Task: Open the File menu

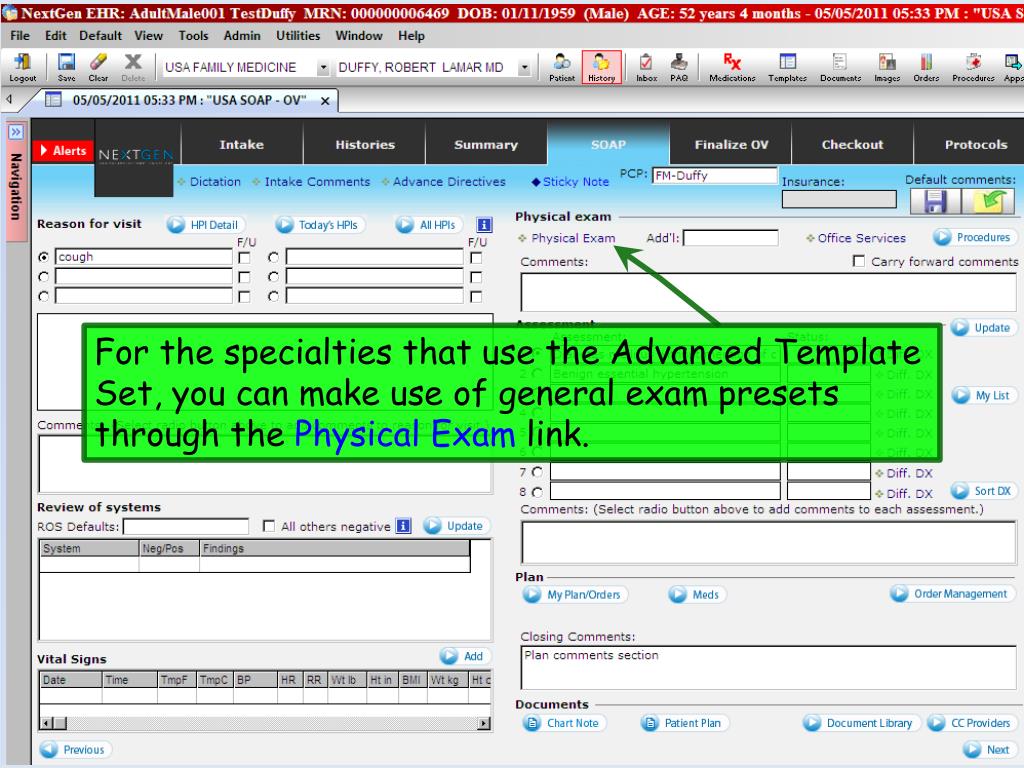Action: (x=20, y=36)
